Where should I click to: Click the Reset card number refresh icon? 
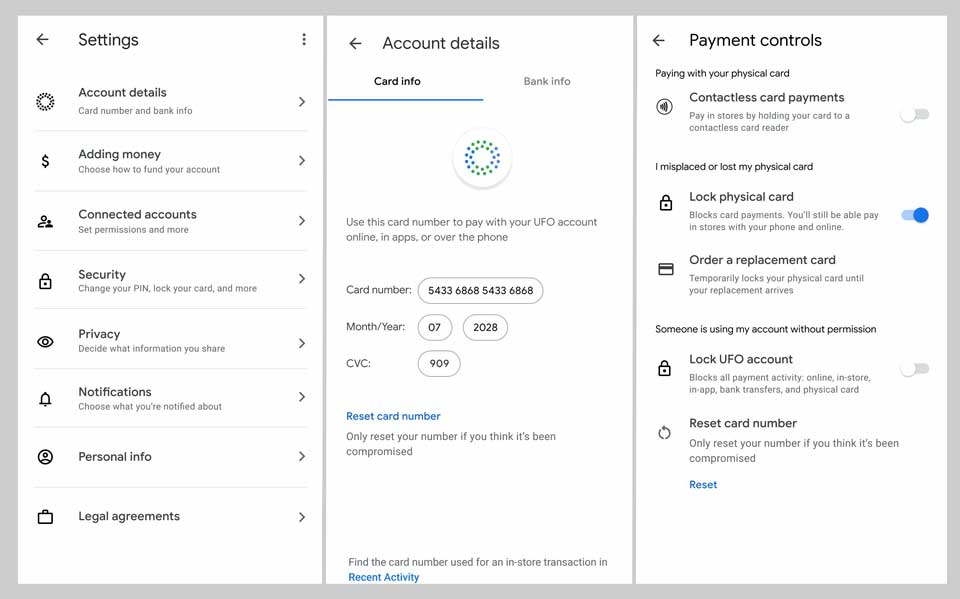[665, 433]
